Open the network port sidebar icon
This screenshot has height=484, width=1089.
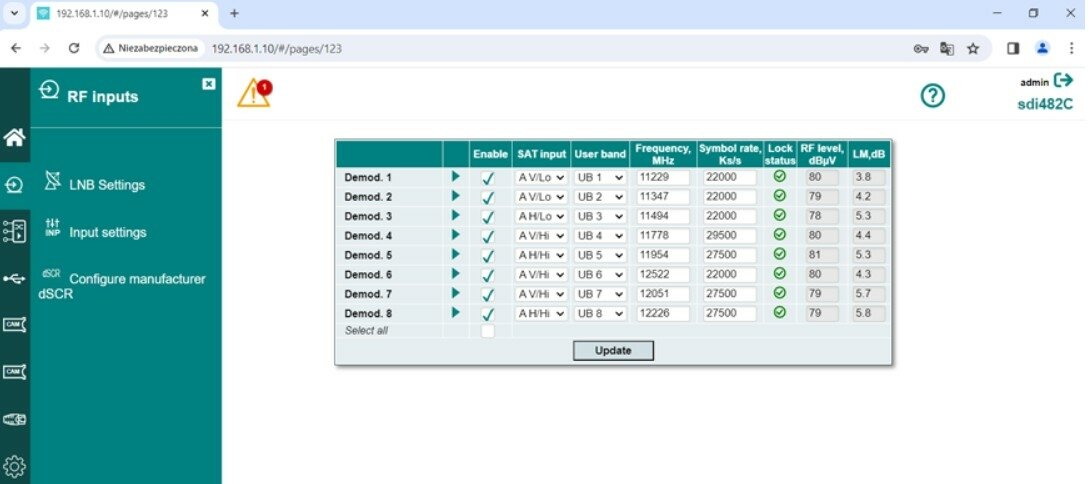click(14, 419)
